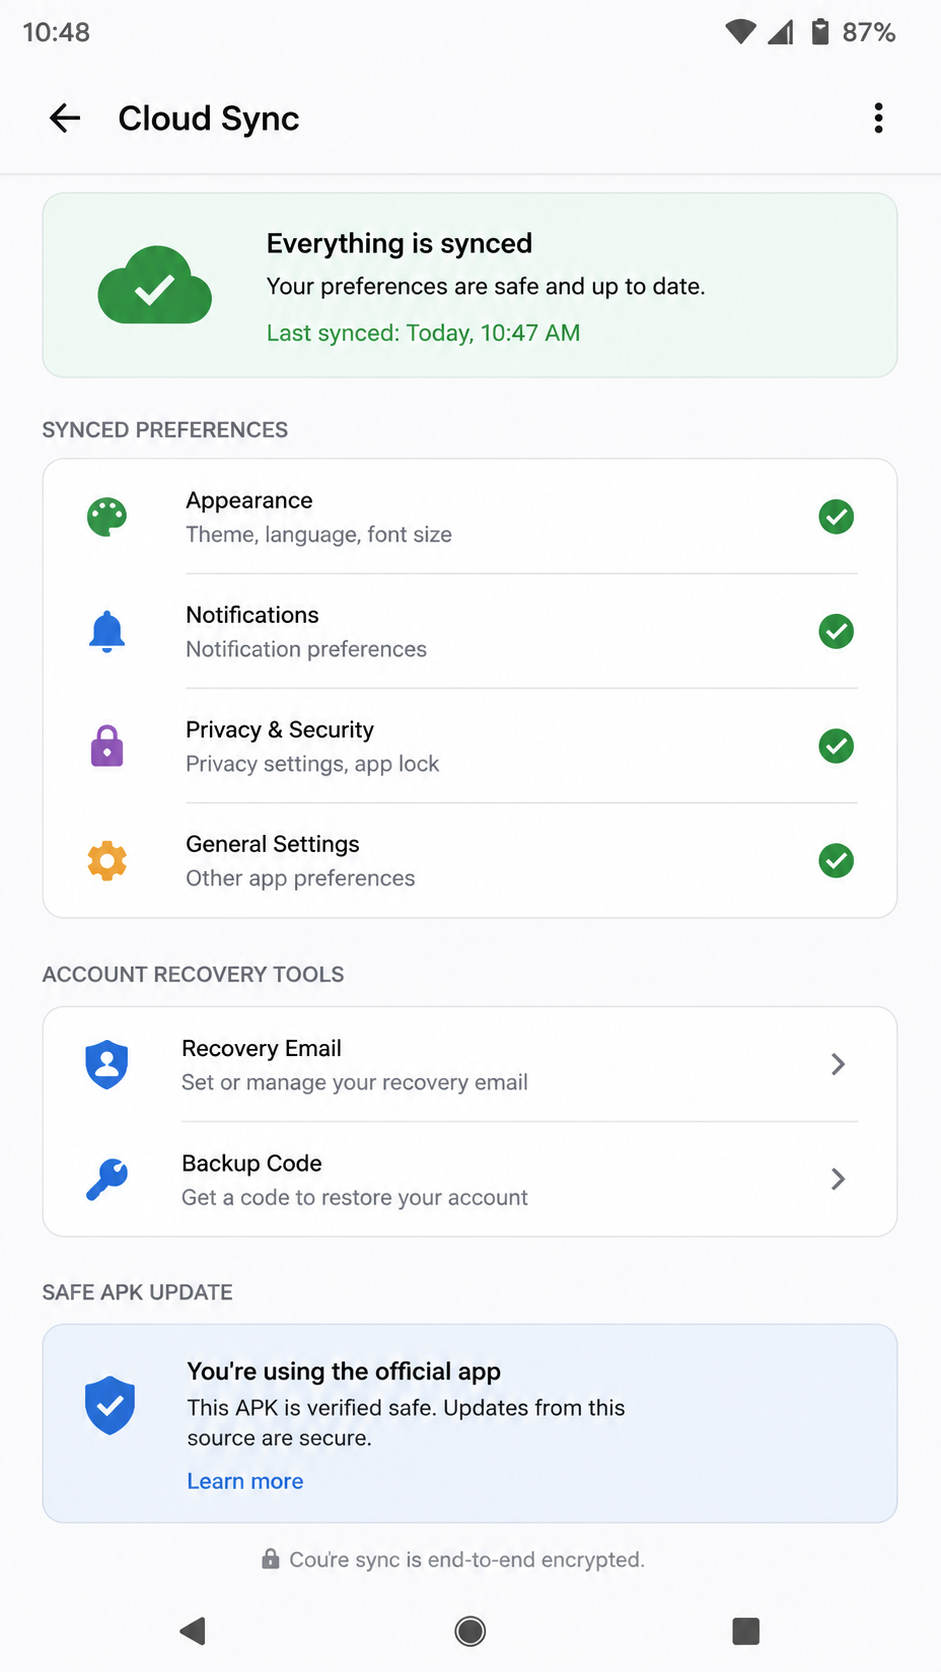Screen dimensions: 941x1672
Task: Tap the Android recent apps square button
Action: click(746, 1631)
